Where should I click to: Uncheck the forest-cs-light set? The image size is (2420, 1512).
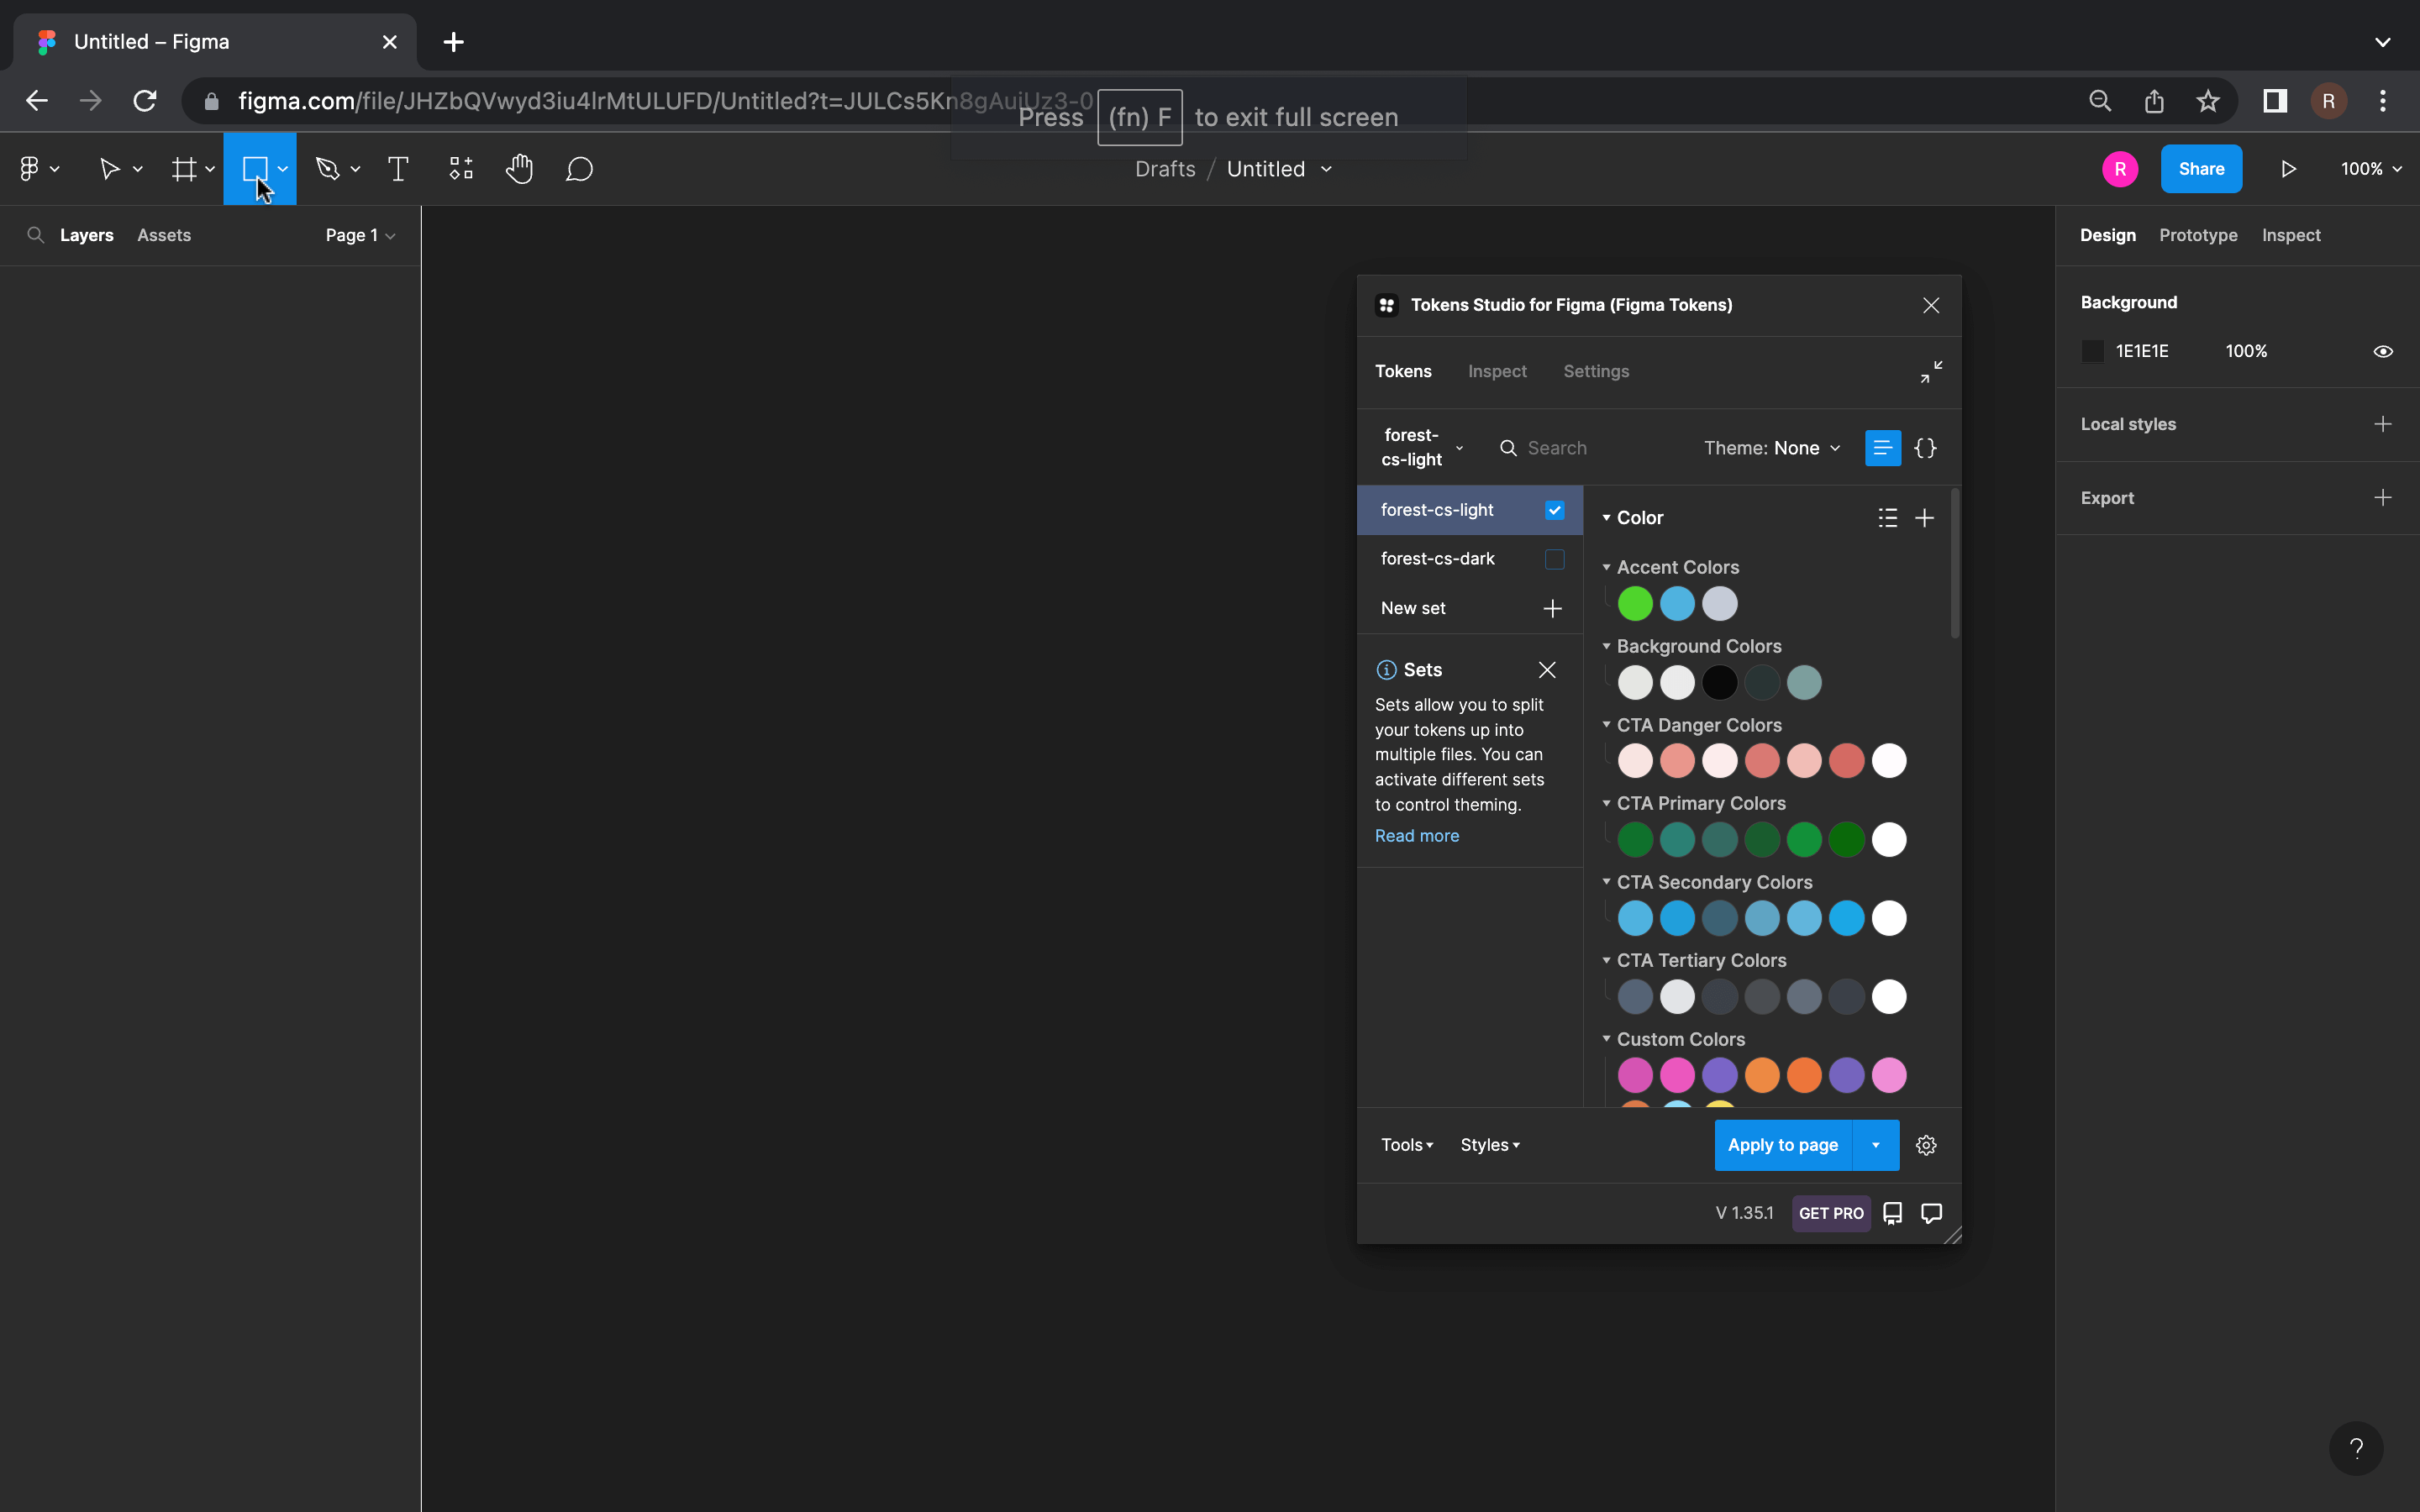pos(1554,510)
